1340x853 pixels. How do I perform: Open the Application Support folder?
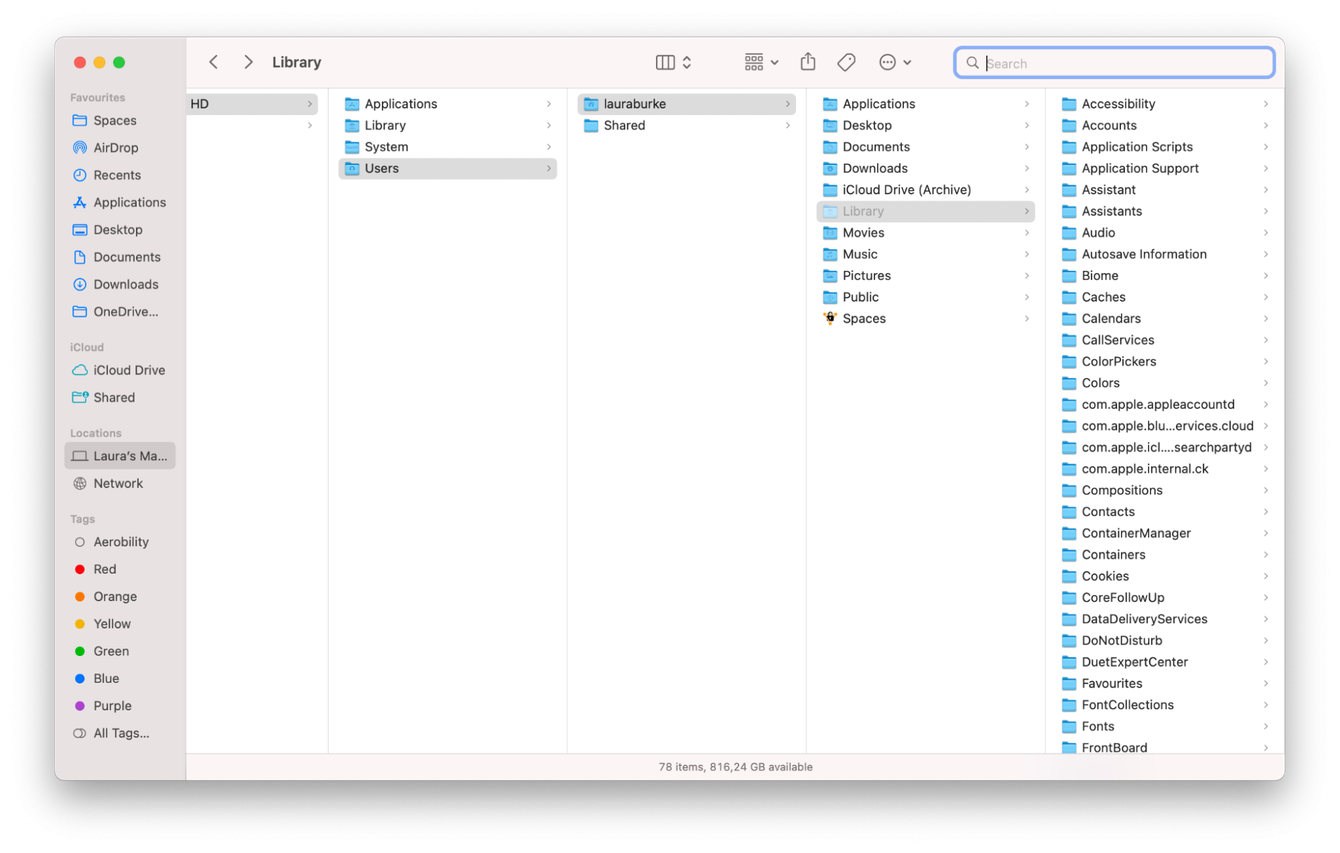(x=1139, y=168)
